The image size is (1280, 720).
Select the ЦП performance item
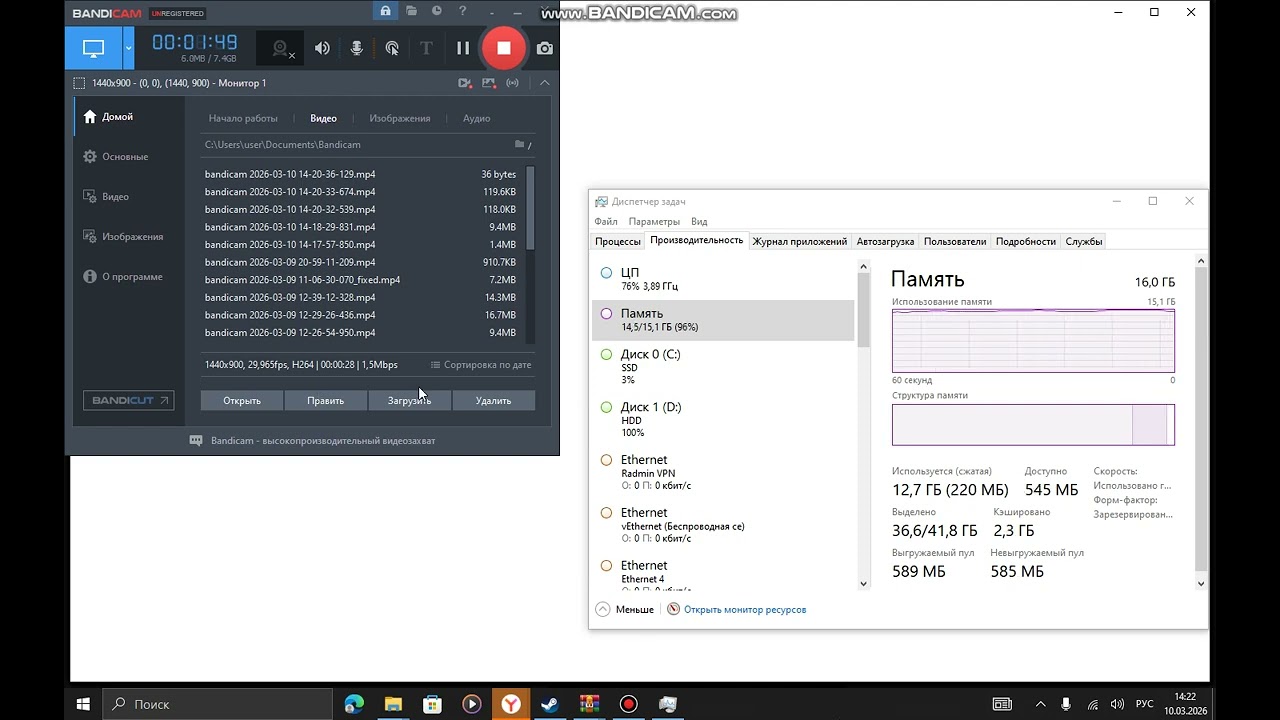(723, 279)
